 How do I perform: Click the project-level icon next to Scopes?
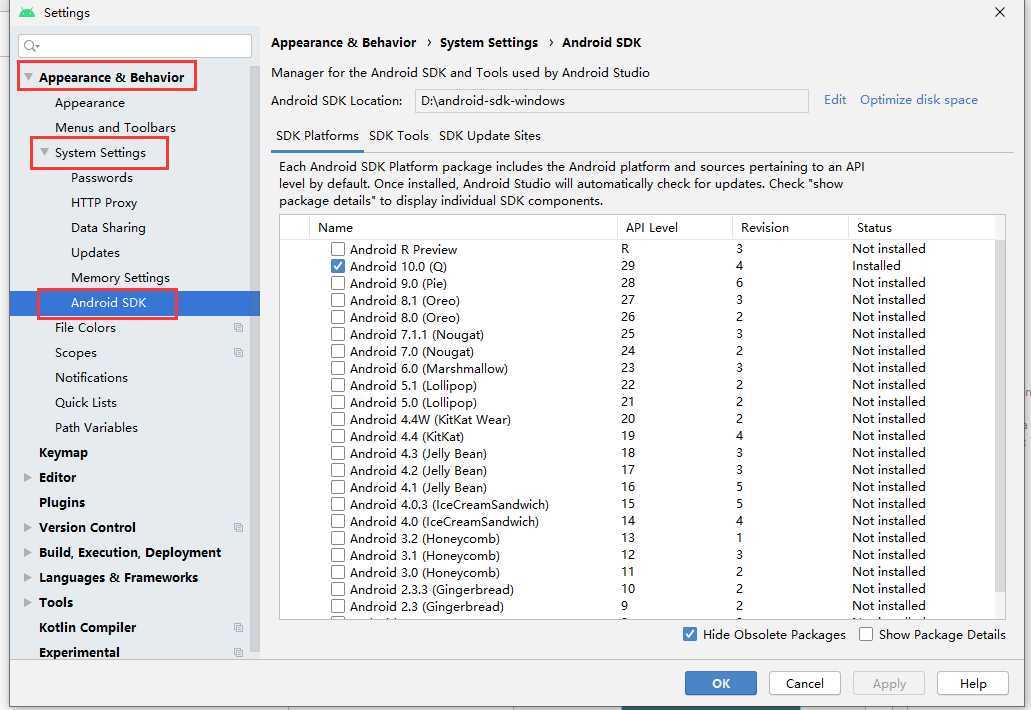pyautogui.click(x=238, y=352)
